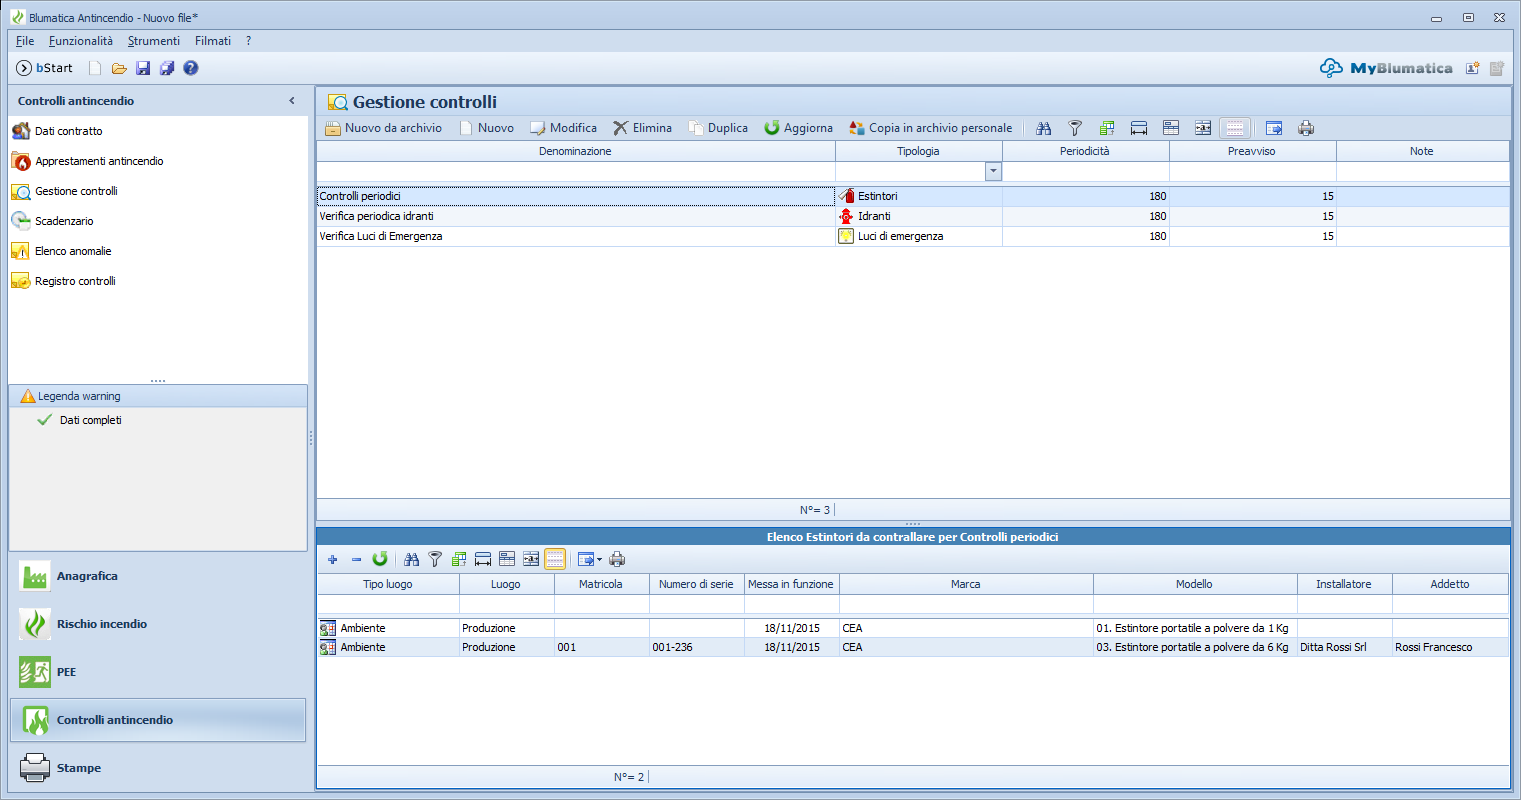
Task: Click Copia in archivio personale
Action: [x=931, y=128]
